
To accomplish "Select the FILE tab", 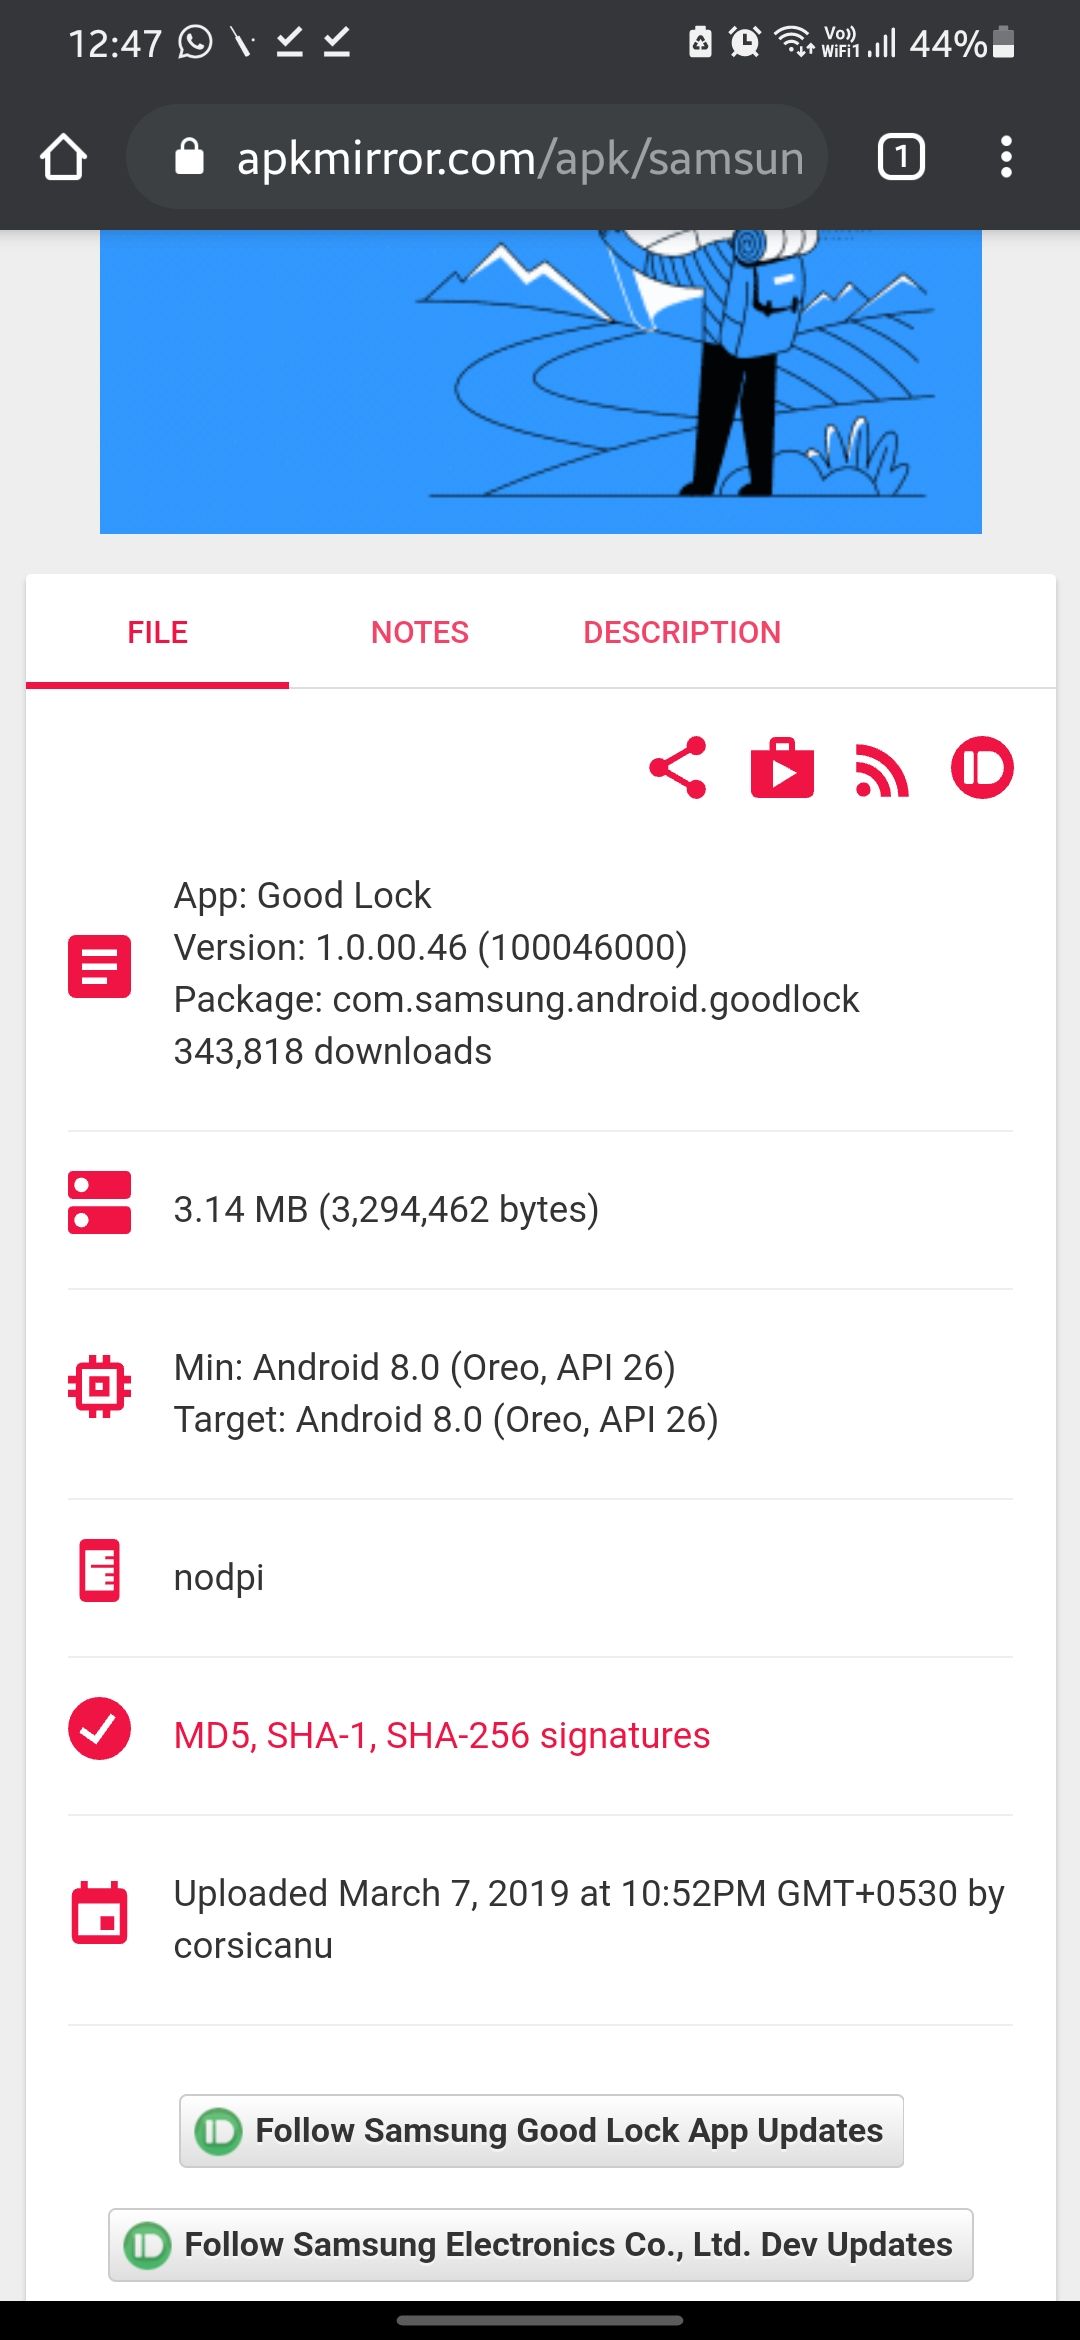I will (157, 632).
